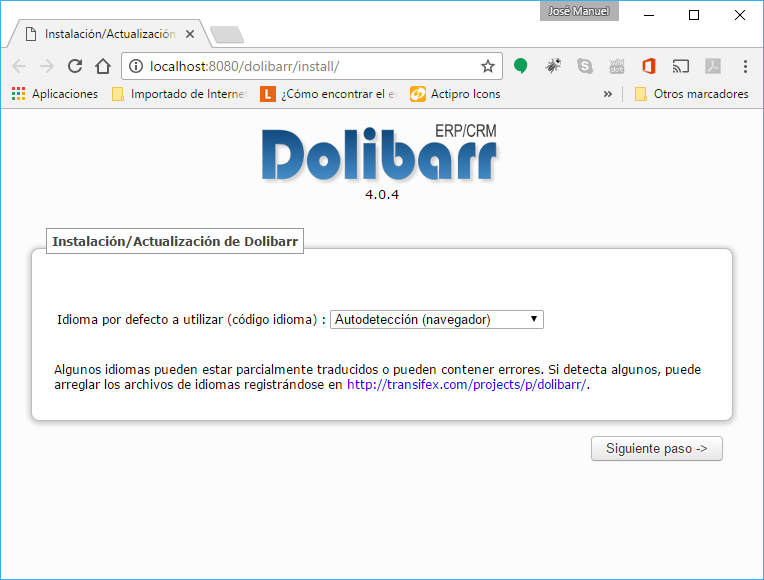Open the Aplicaciones apps shortcut

55,94
